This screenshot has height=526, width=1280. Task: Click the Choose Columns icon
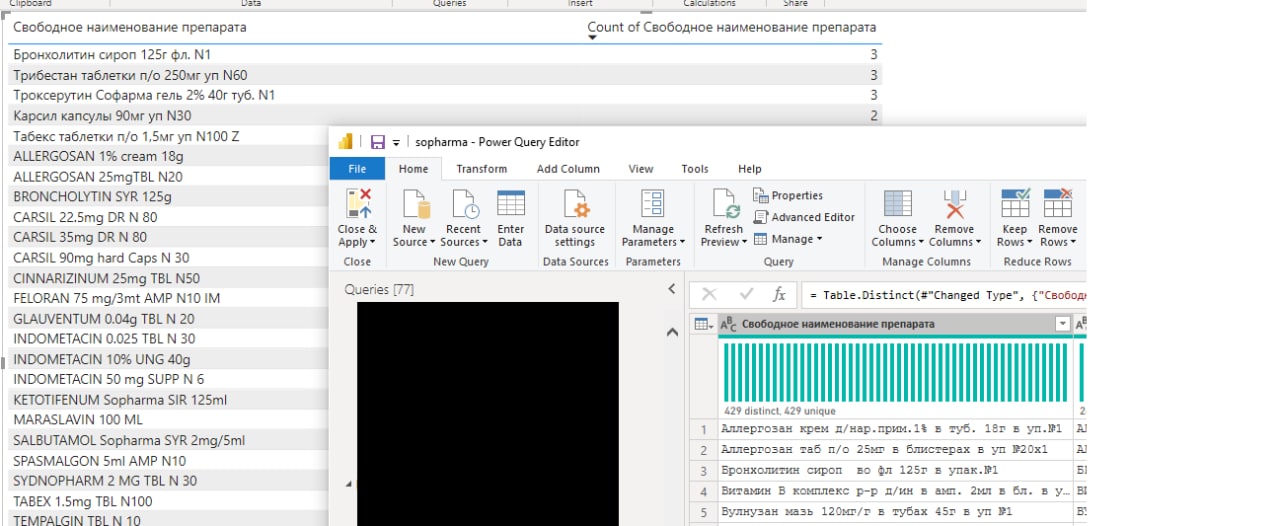point(897,202)
